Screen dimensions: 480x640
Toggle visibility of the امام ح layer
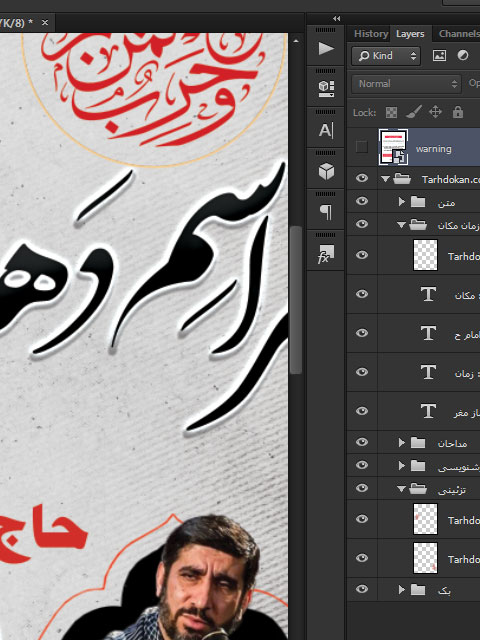click(x=362, y=333)
